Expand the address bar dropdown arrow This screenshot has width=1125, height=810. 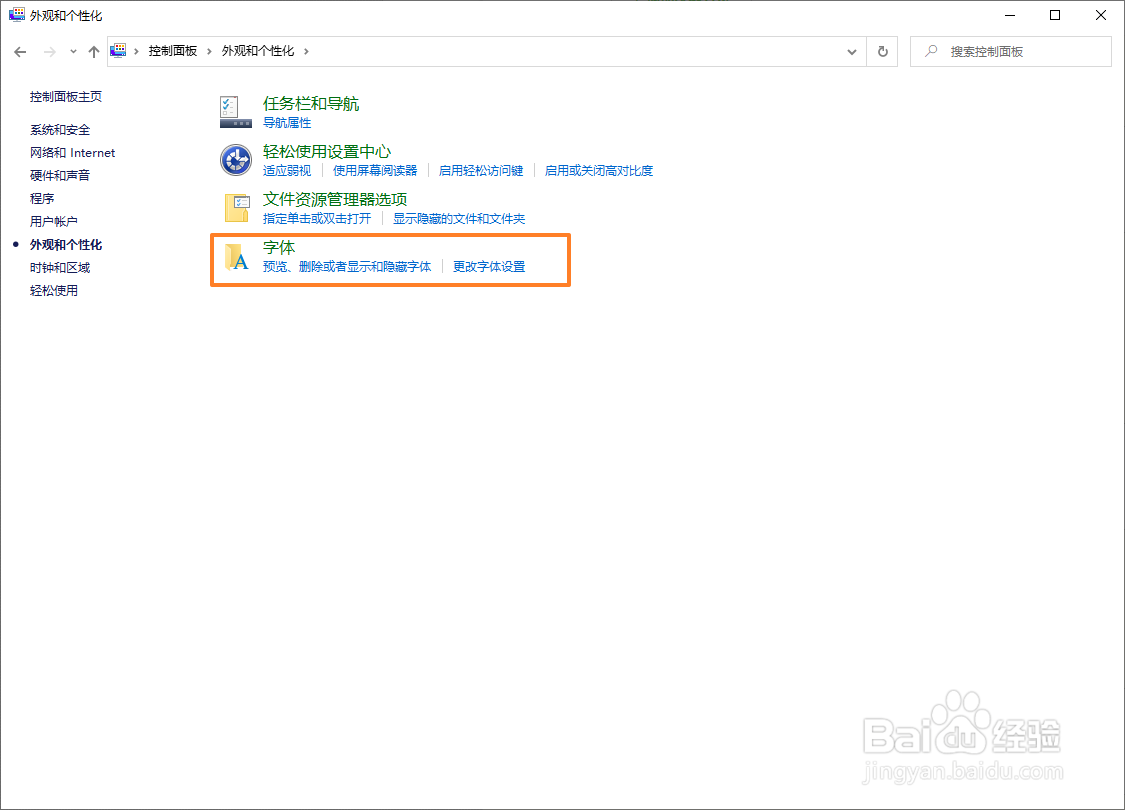[851, 51]
